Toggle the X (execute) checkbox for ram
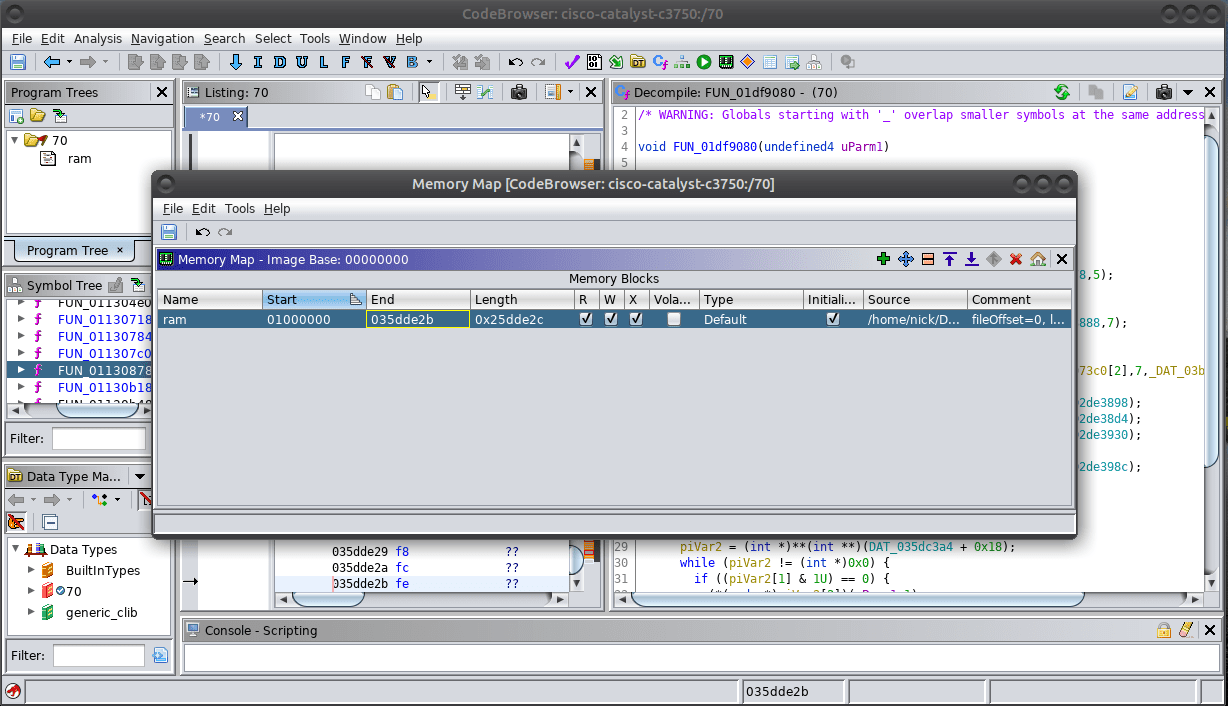 pyautogui.click(x=635, y=319)
